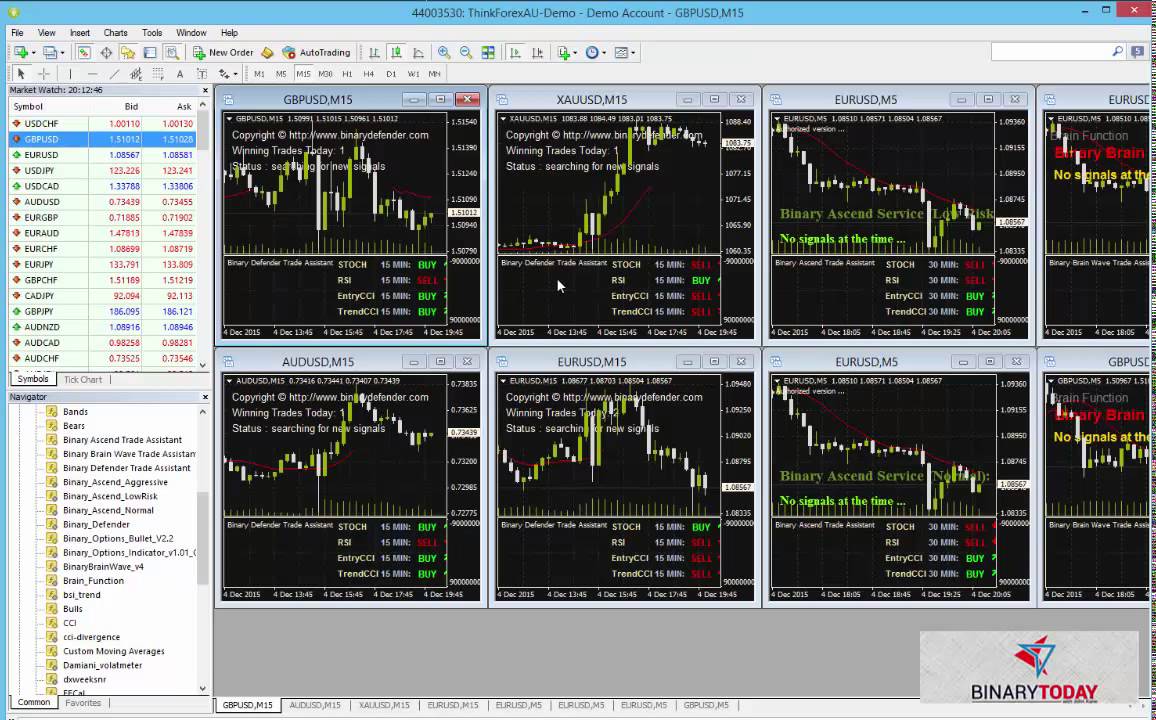1156x720 pixels.
Task: Select the Equidistant Channel tool
Action: (136, 74)
